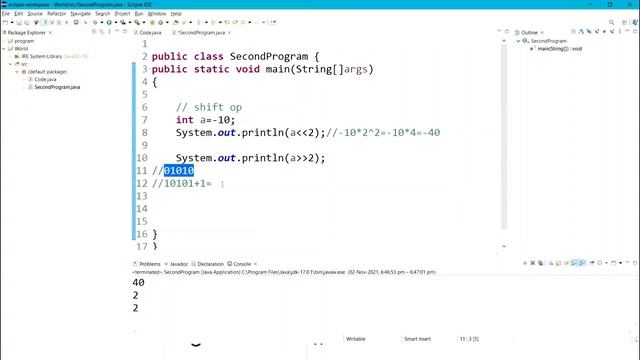Toggle Scroll Lock in Console toolbar

pos(559,263)
